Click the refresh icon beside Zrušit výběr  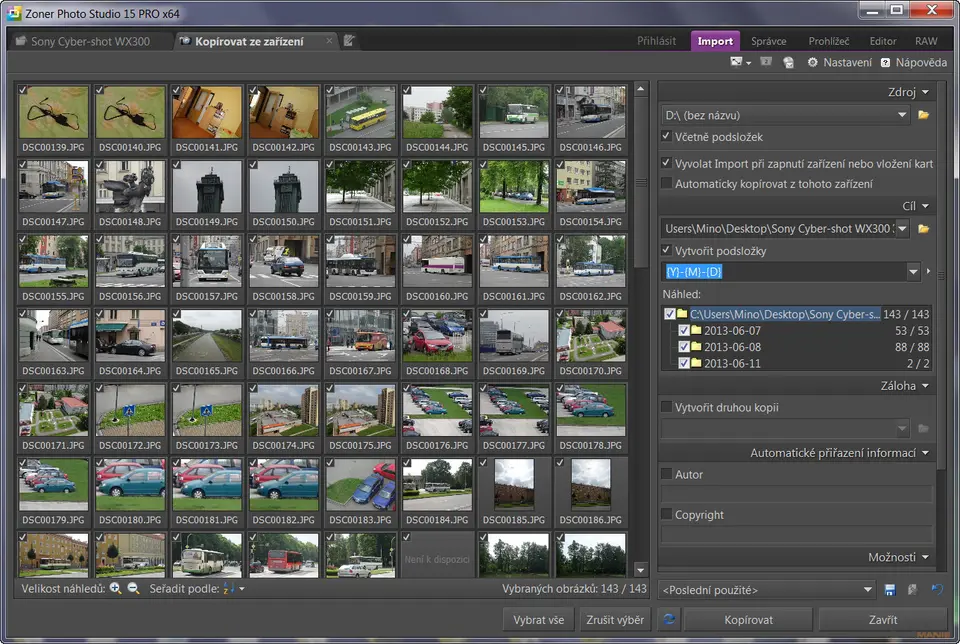coord(669,620)
